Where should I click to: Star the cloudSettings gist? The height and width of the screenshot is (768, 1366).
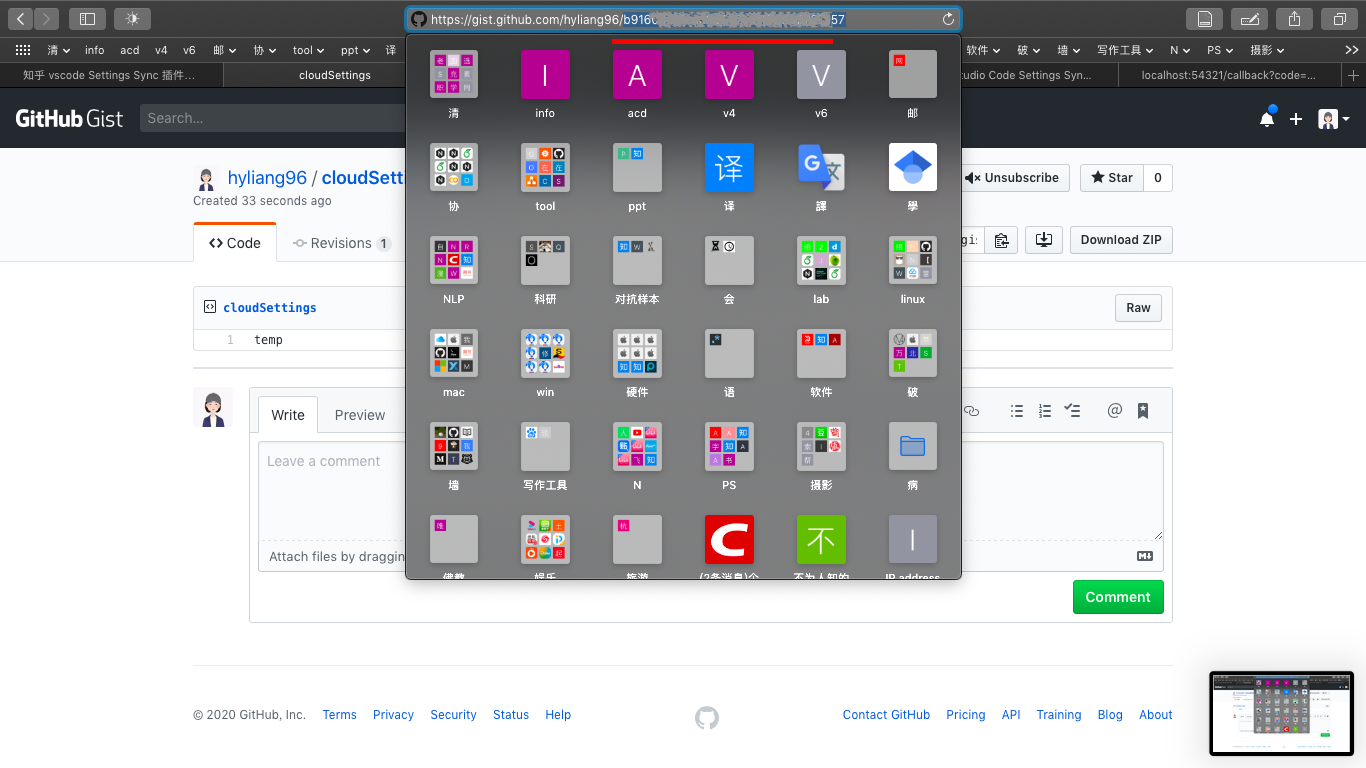pos(1111,178)
